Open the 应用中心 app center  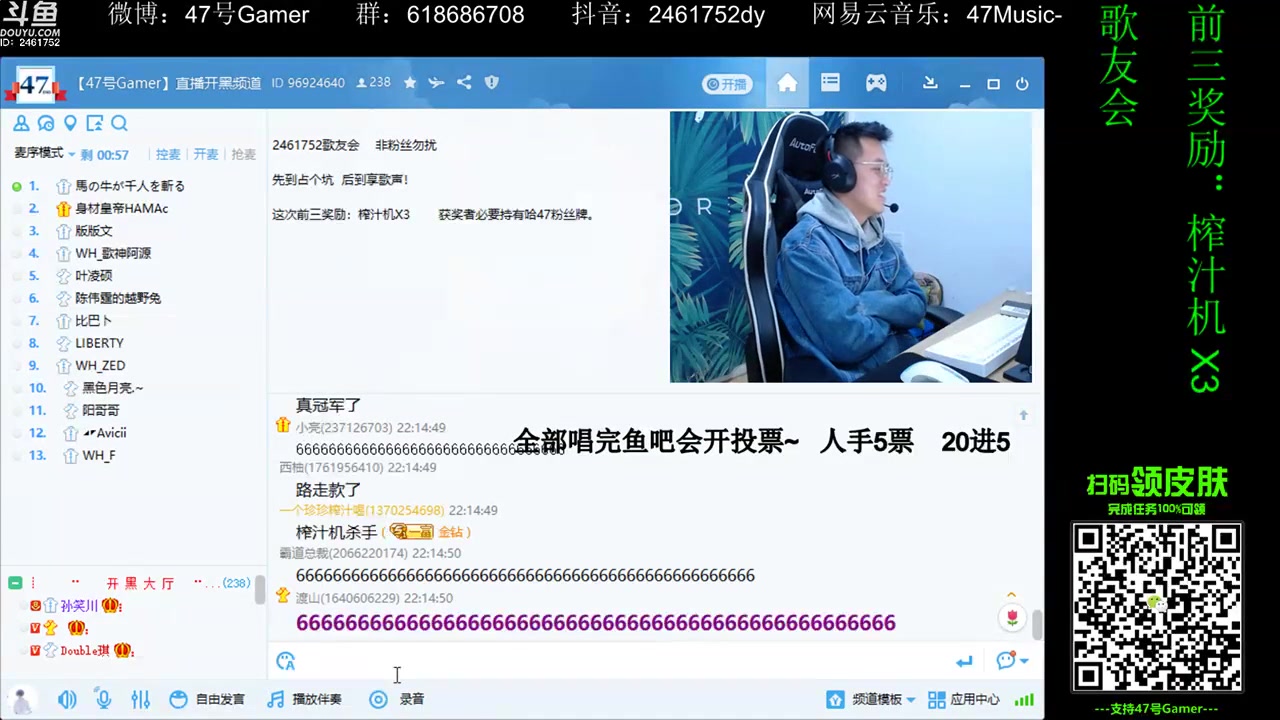[964, 700]
